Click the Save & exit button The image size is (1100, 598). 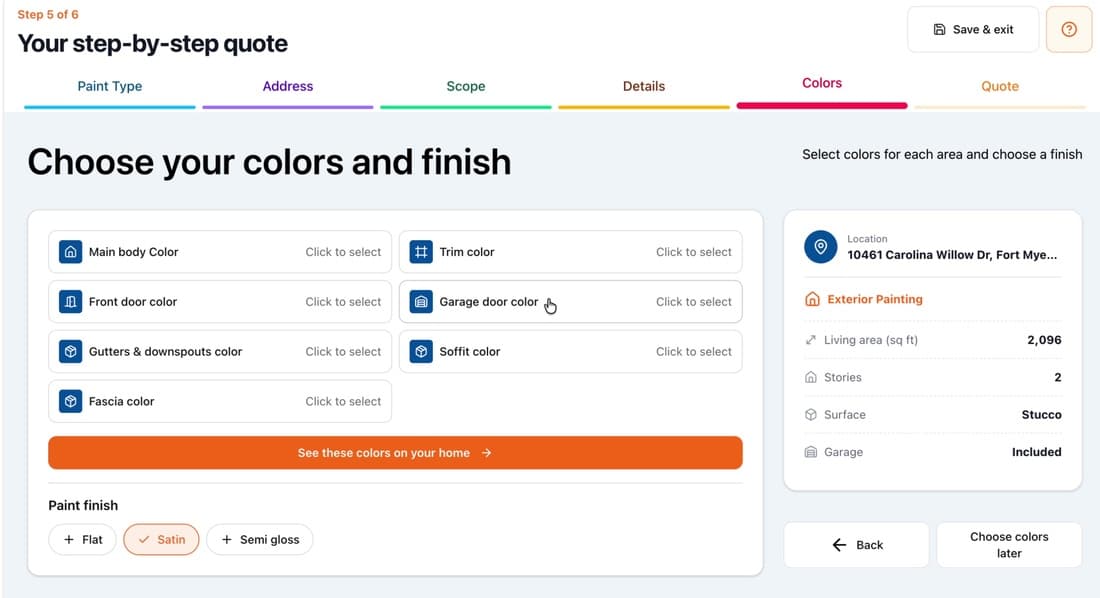[973, 29]
